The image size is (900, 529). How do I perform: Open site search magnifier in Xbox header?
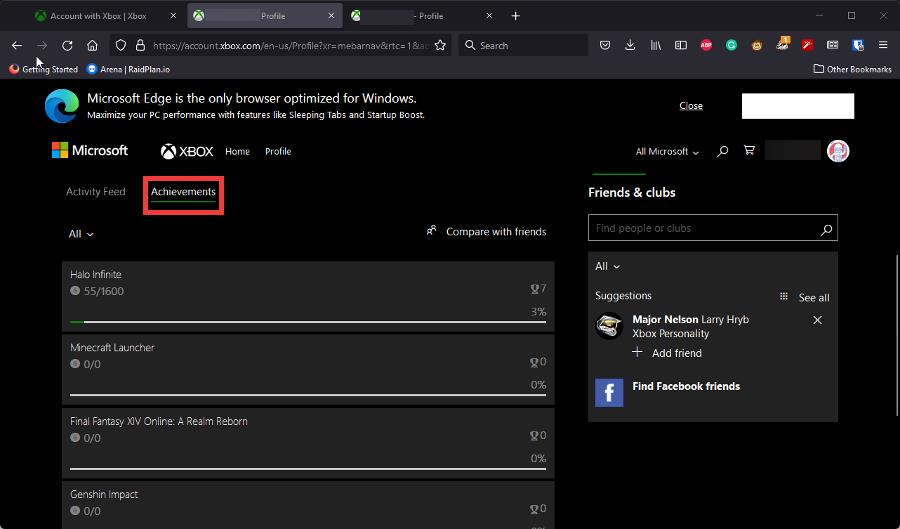coord(723,151)
